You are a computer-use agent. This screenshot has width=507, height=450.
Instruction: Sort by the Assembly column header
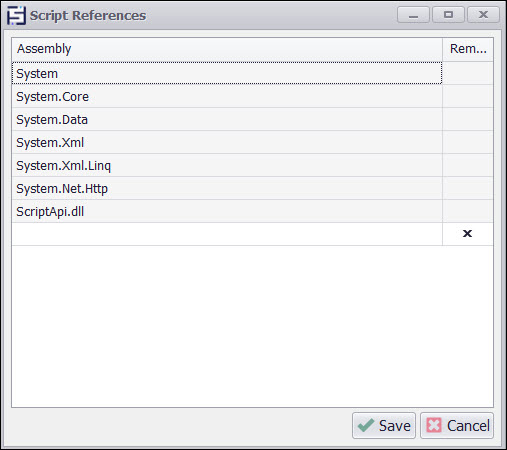pos(227,49)
